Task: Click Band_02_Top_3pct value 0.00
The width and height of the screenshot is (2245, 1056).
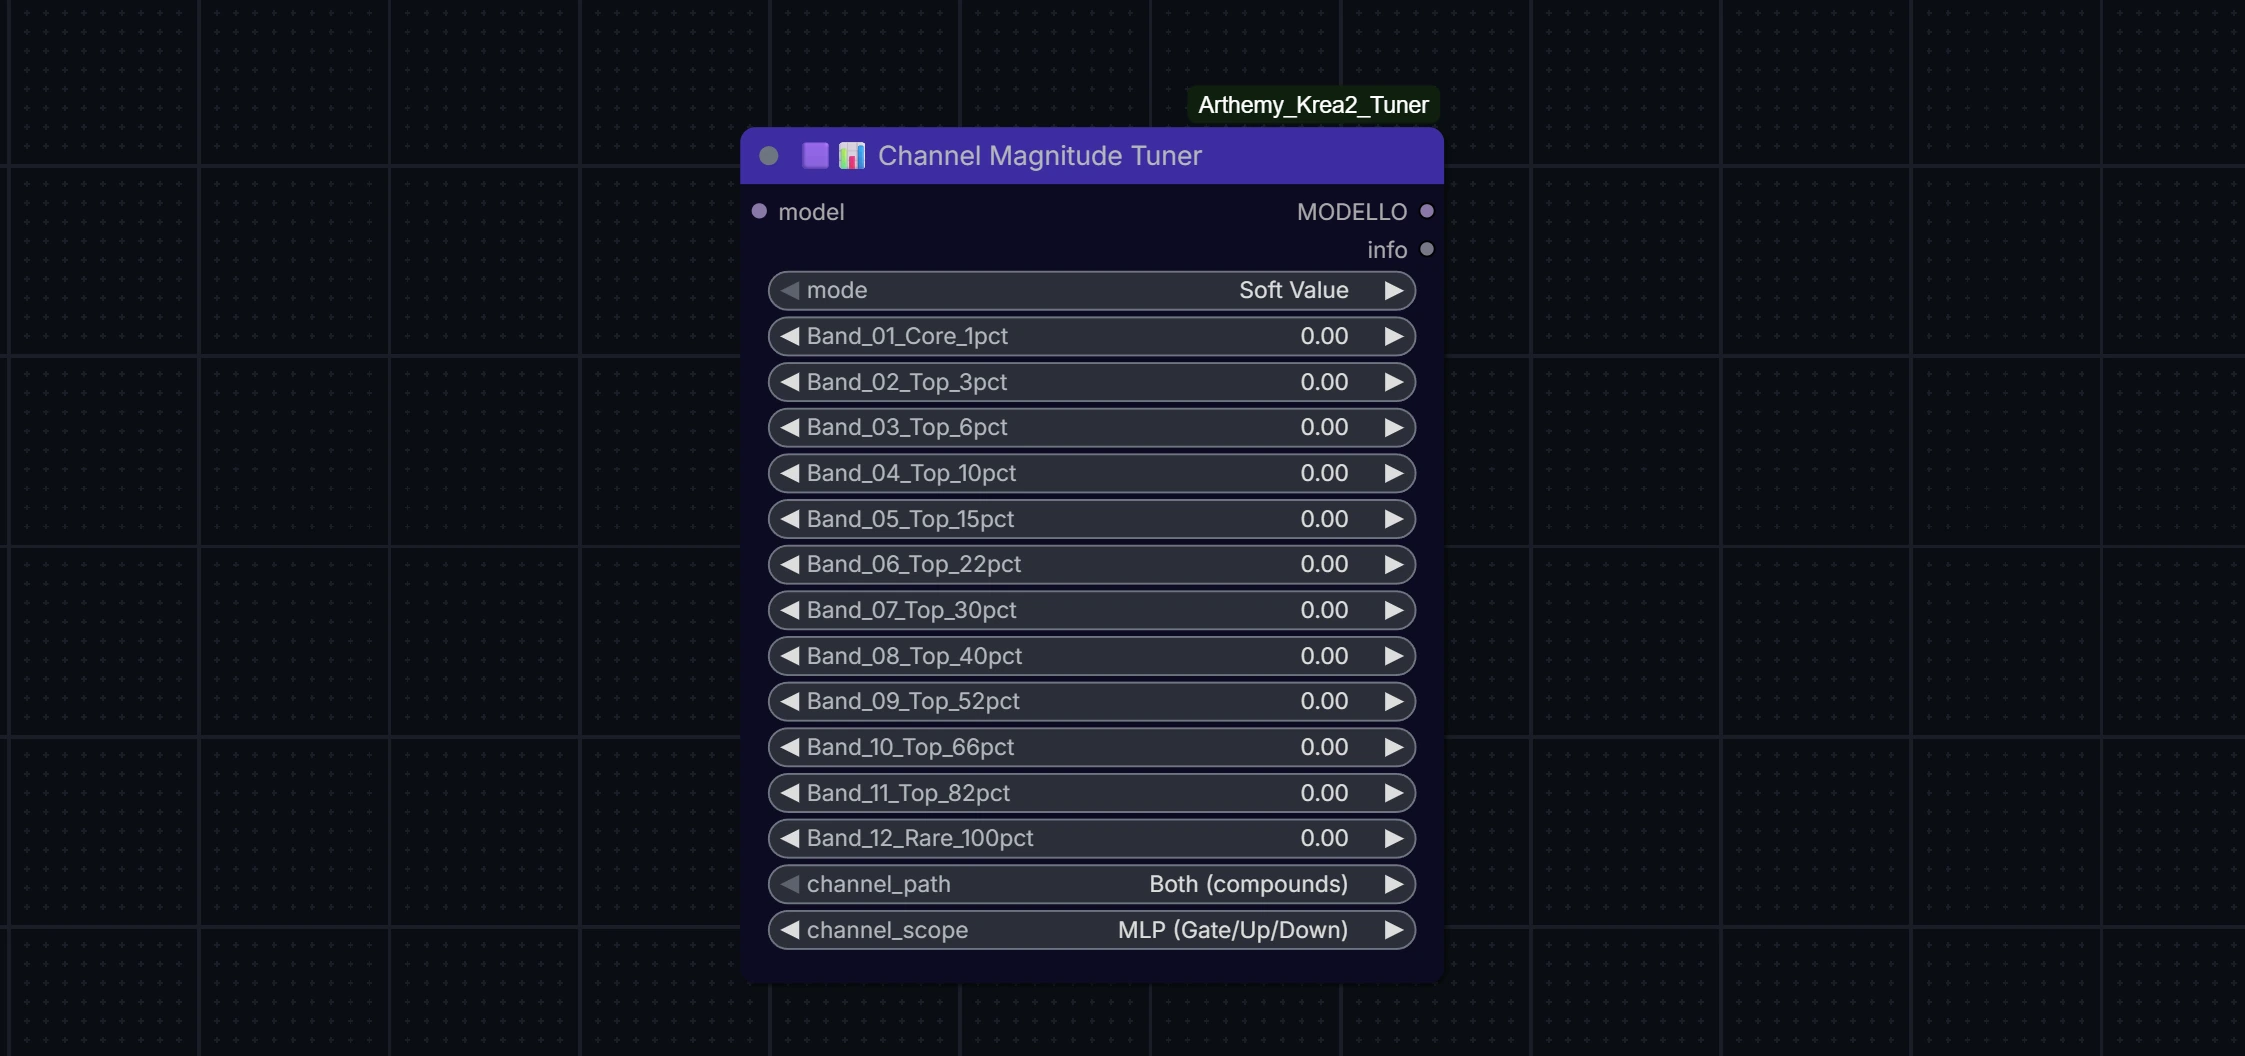Action: point(1324,382)
